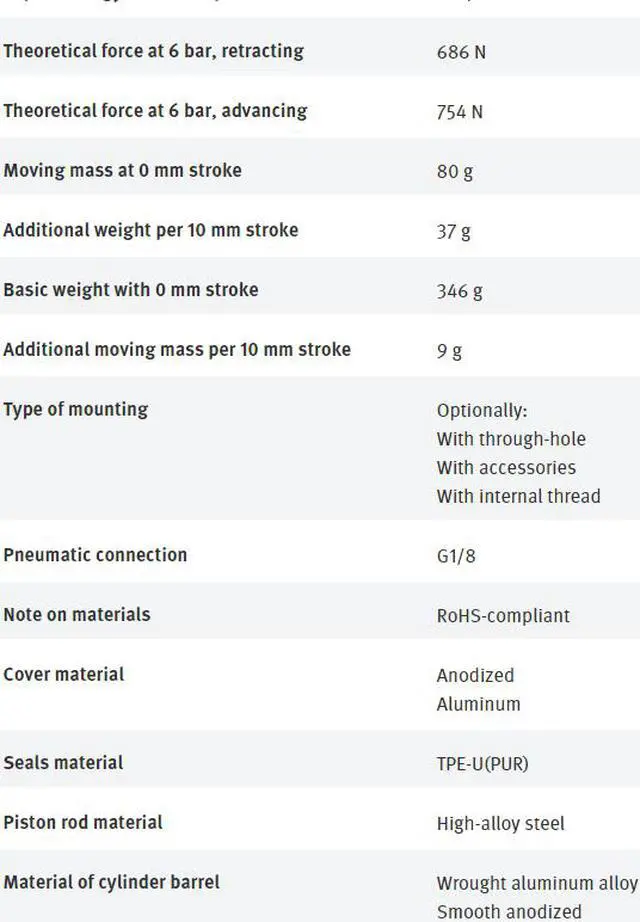
Task: Select the 686 N value
Action: click(x=461, y=52)
